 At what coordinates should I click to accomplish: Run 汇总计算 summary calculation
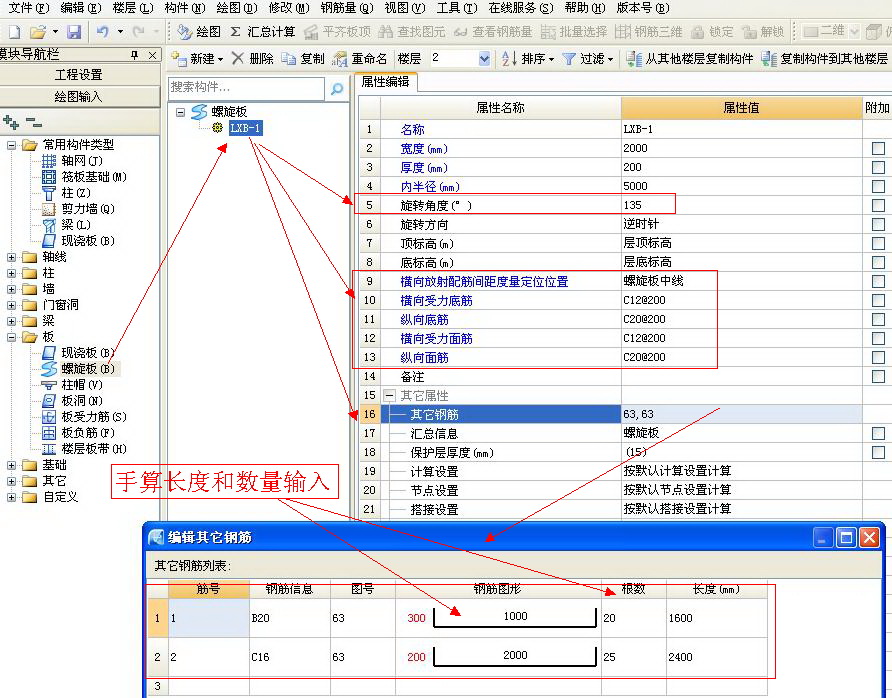click(x=263, y=32)
